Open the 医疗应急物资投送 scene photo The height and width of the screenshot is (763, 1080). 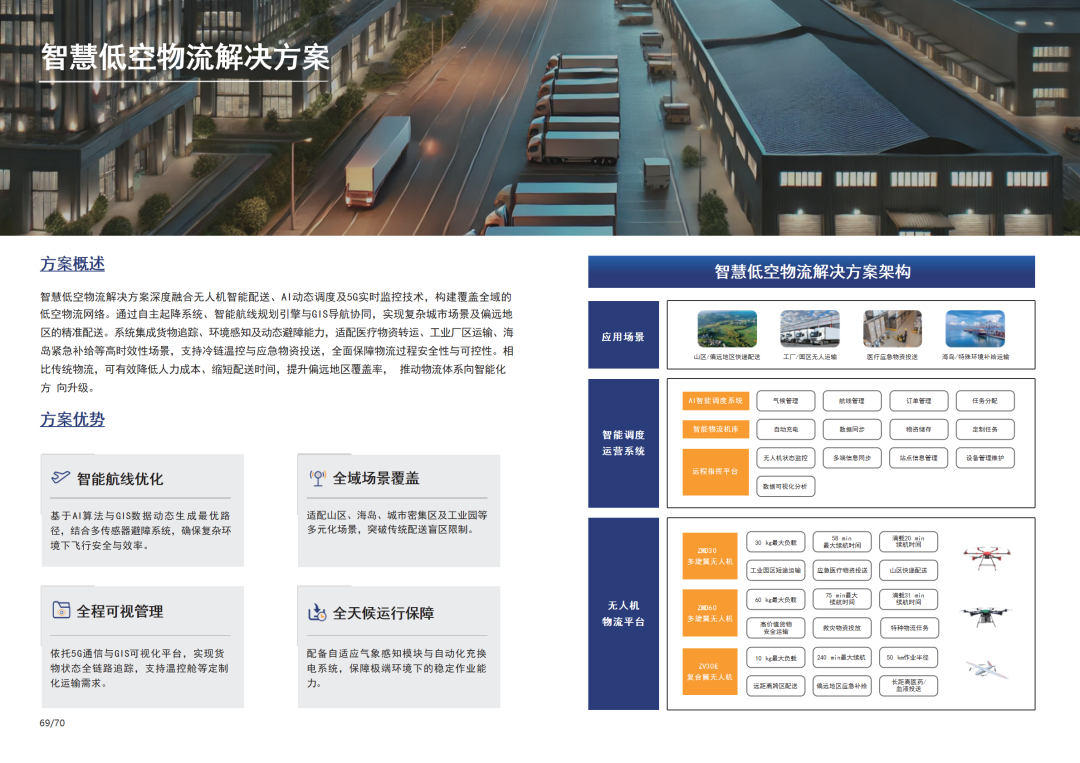tap(892, 328)
